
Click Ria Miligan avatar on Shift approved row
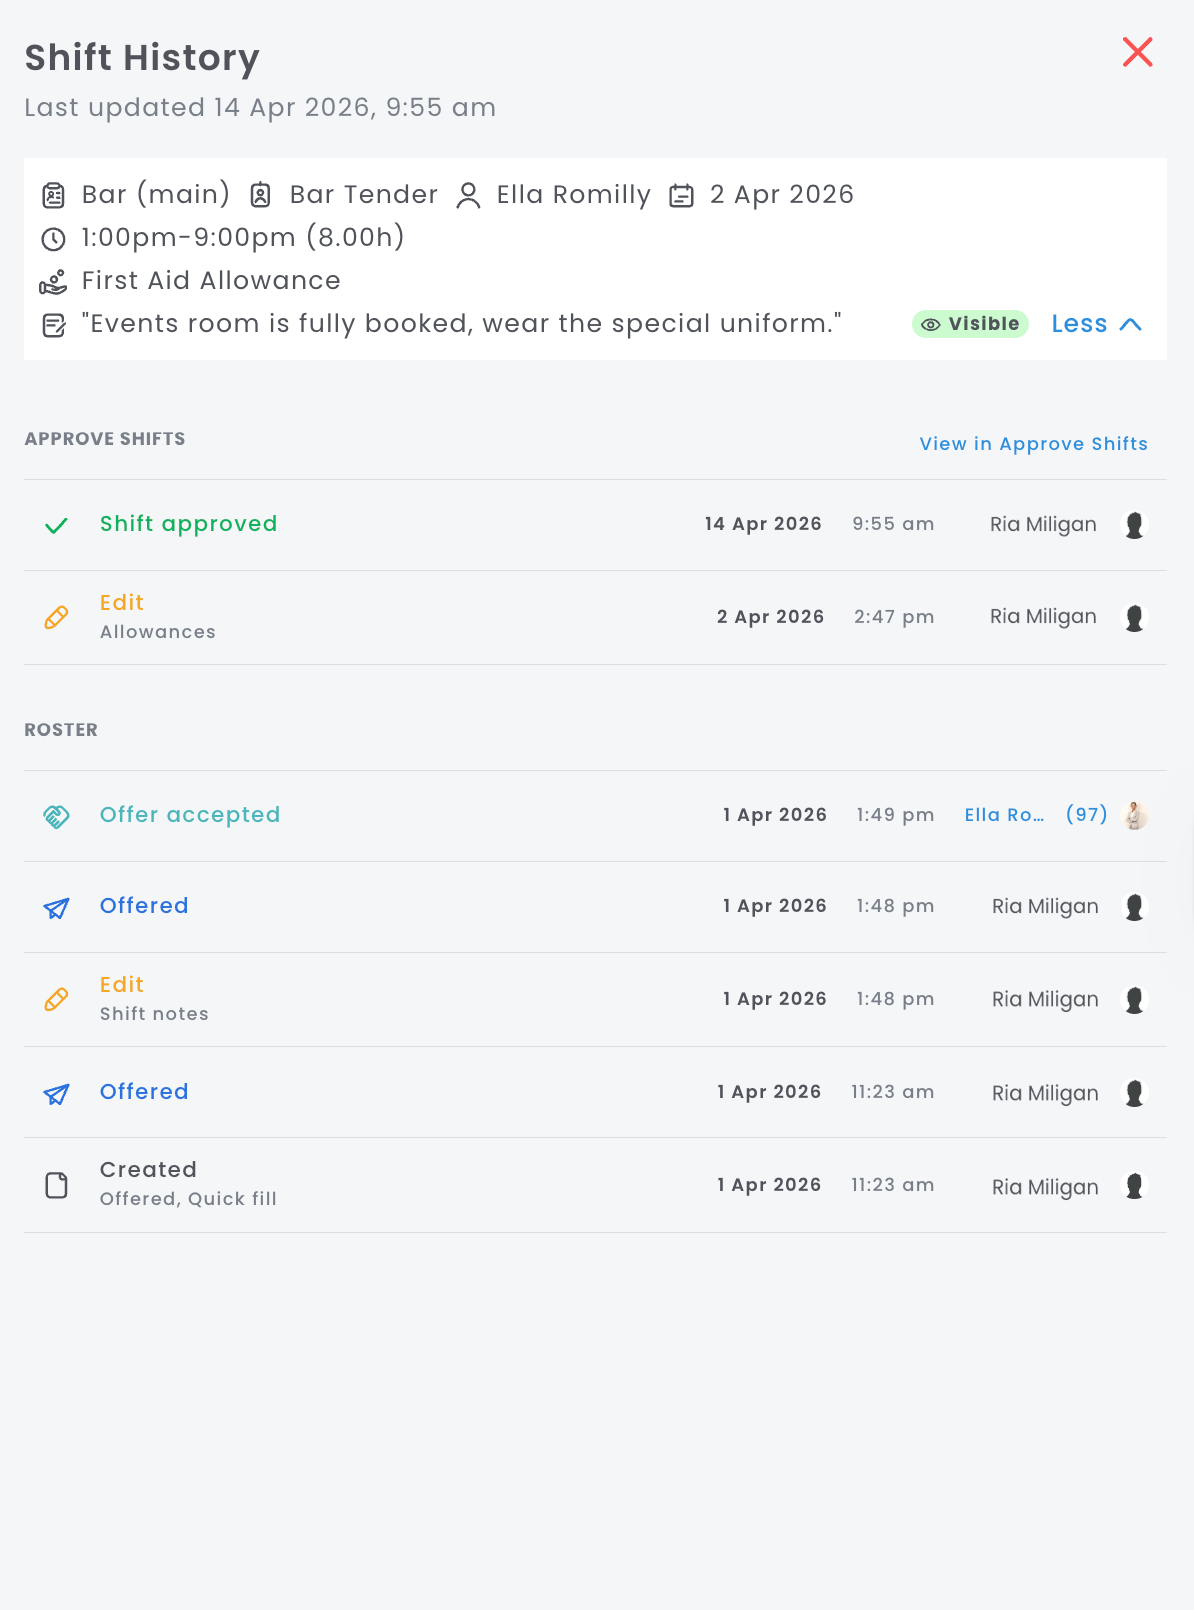coord(1135,525)
